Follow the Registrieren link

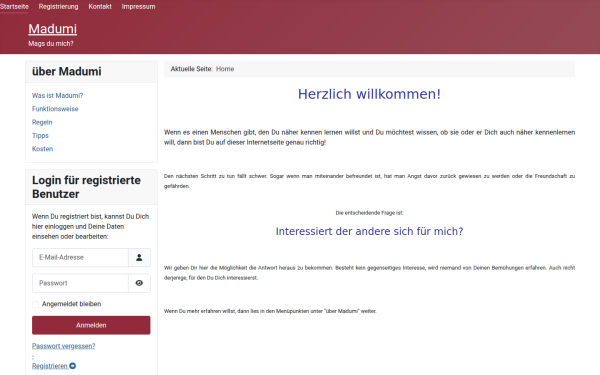click(x=50, y=366)
